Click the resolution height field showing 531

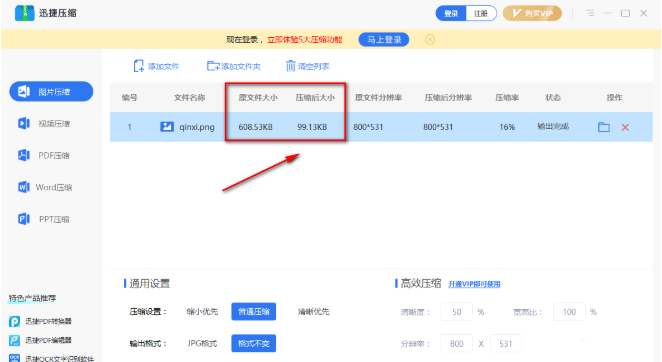(x=506, y=344)
